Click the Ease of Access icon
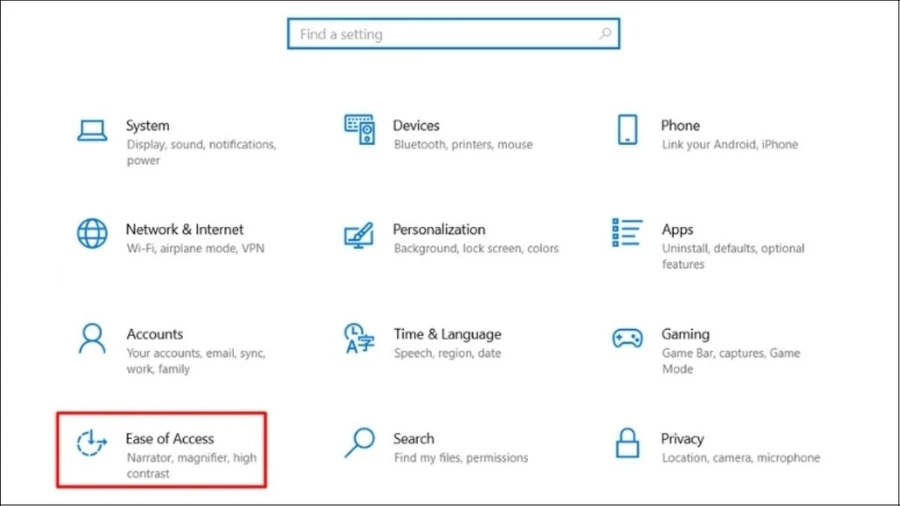Viewport: 900px width, 506px height. coord(92,443)
